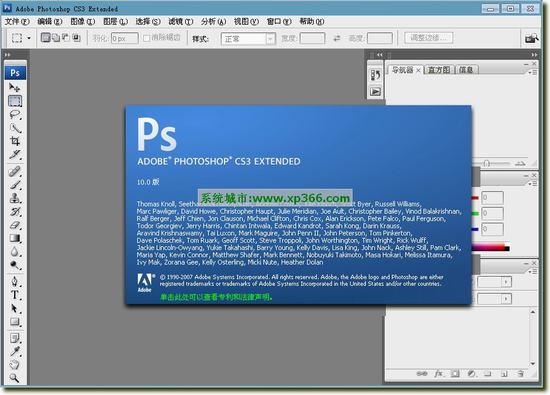The image size is (550, 395).
Task: Select the Rectangular Marquee tool in toolbox
Action: [15, 101]
